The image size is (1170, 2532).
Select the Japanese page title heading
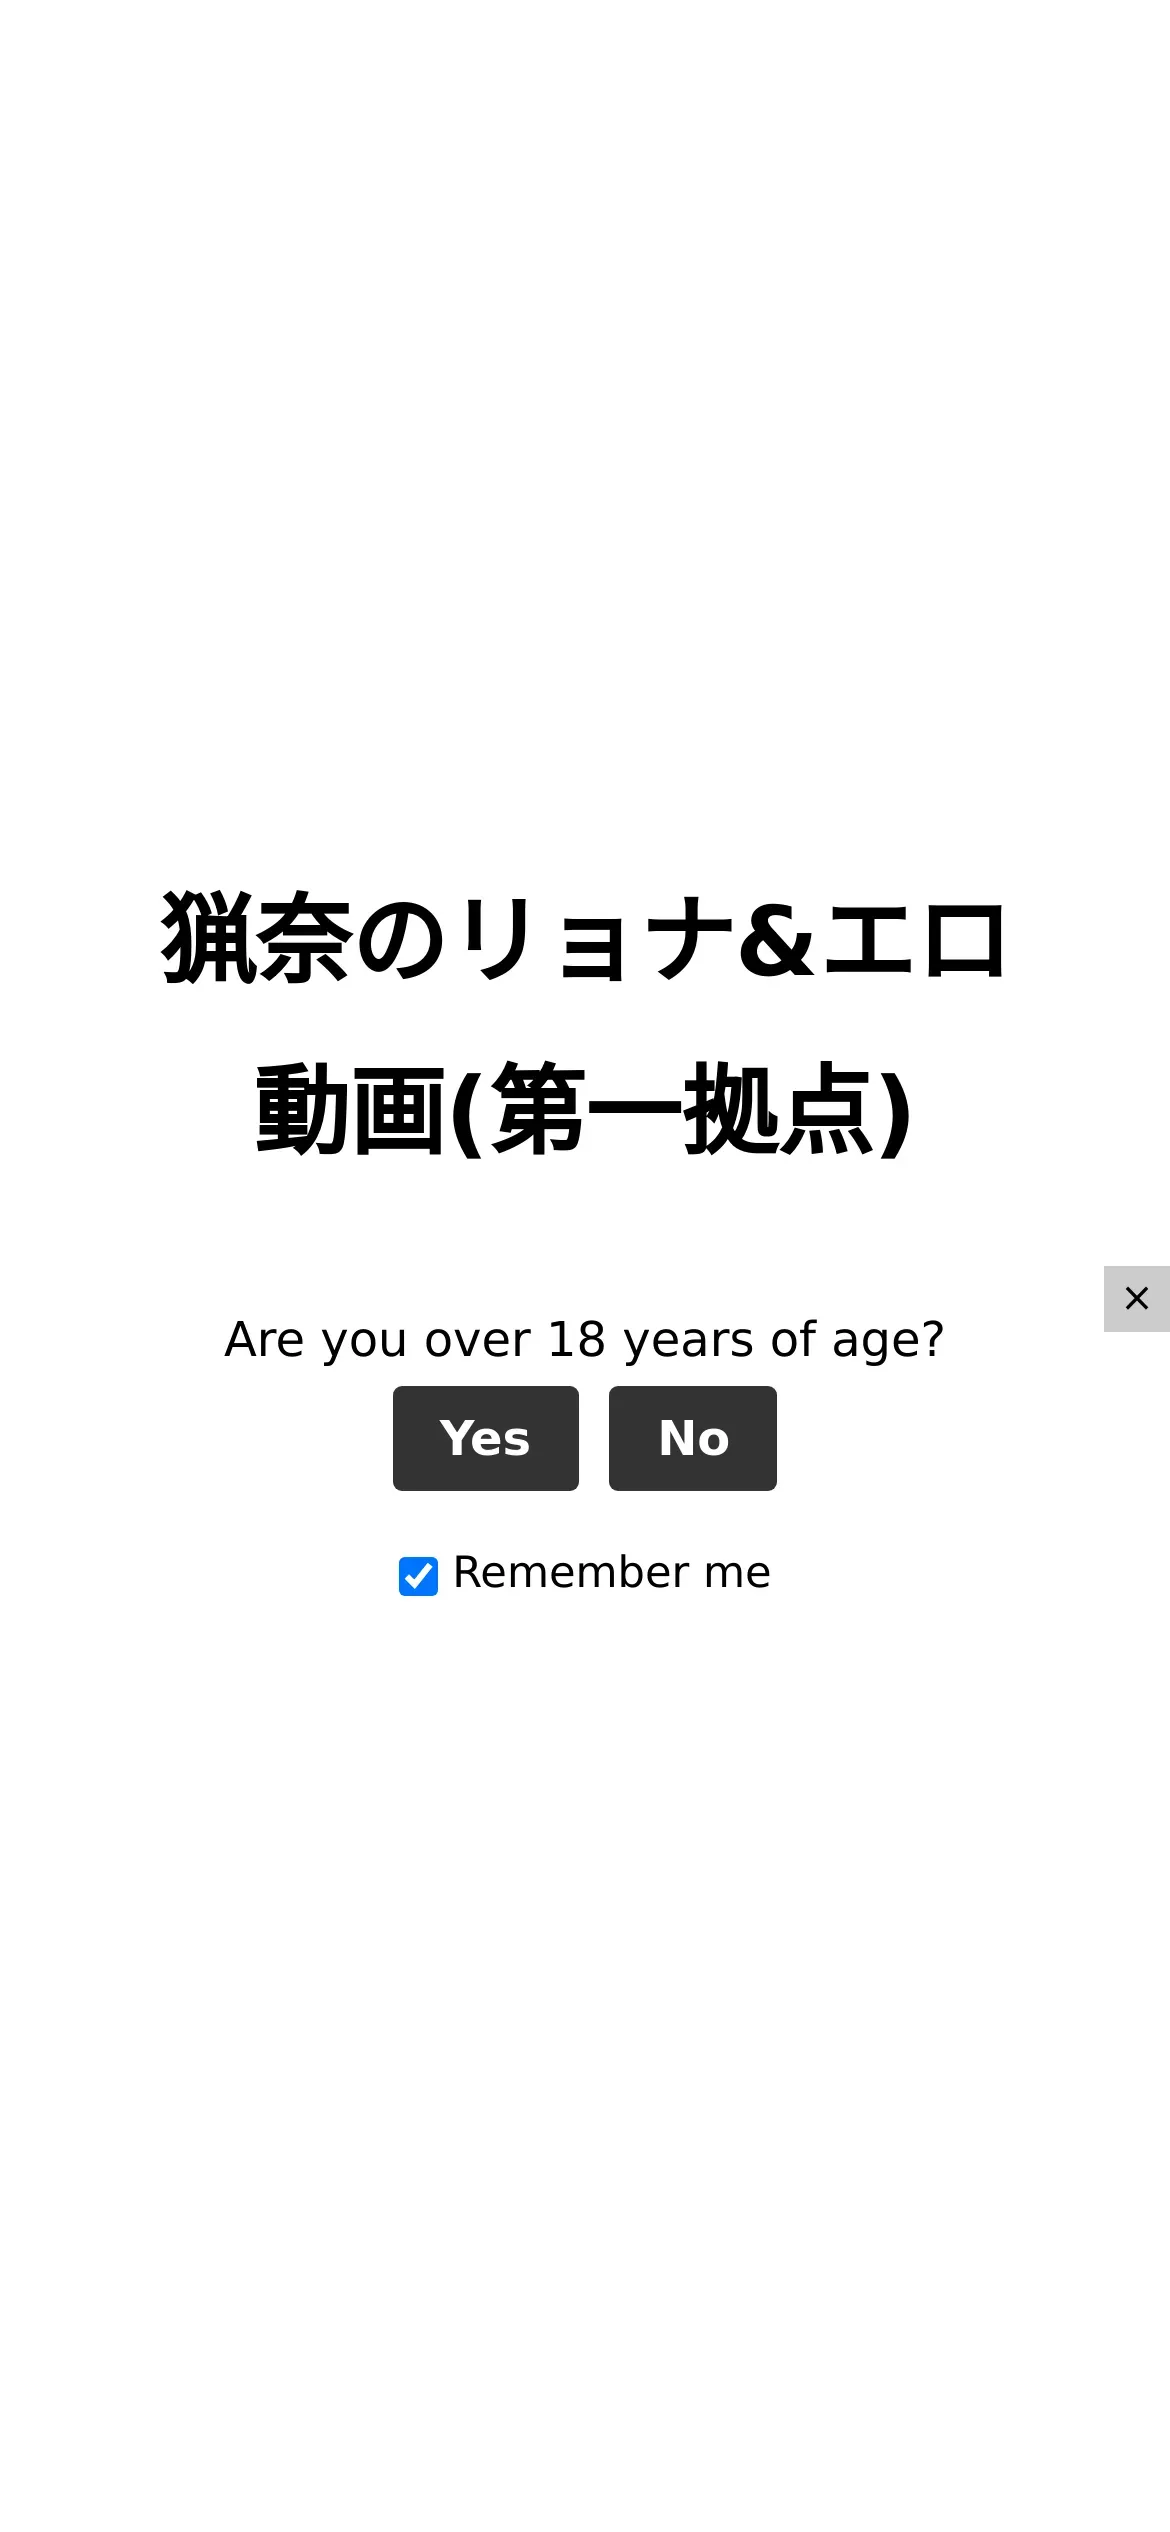[585, 1024]
